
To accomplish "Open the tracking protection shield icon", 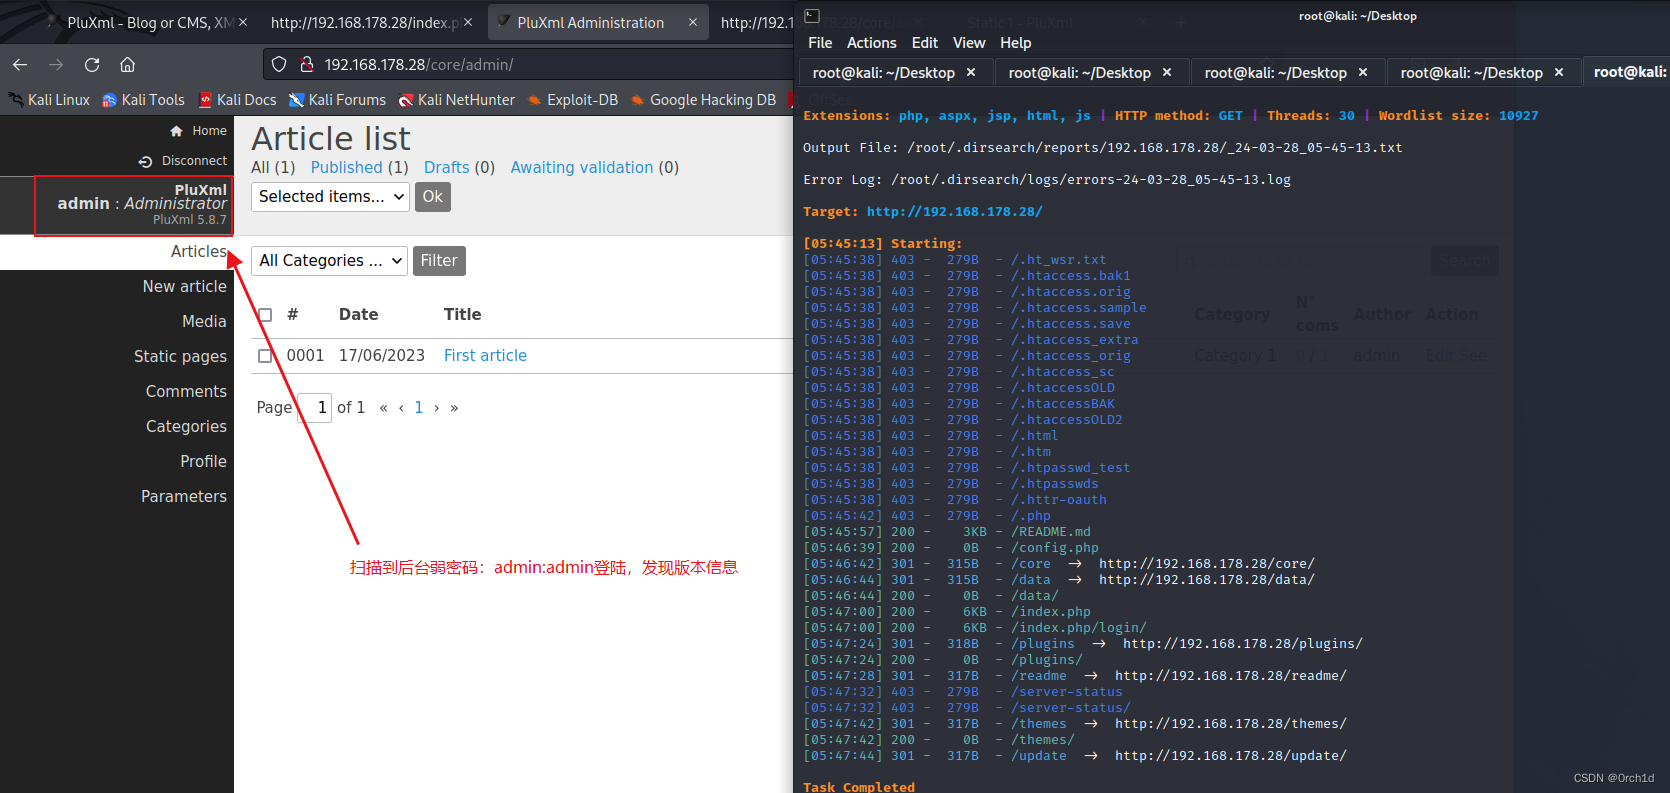I will click(x=279, y=65).
